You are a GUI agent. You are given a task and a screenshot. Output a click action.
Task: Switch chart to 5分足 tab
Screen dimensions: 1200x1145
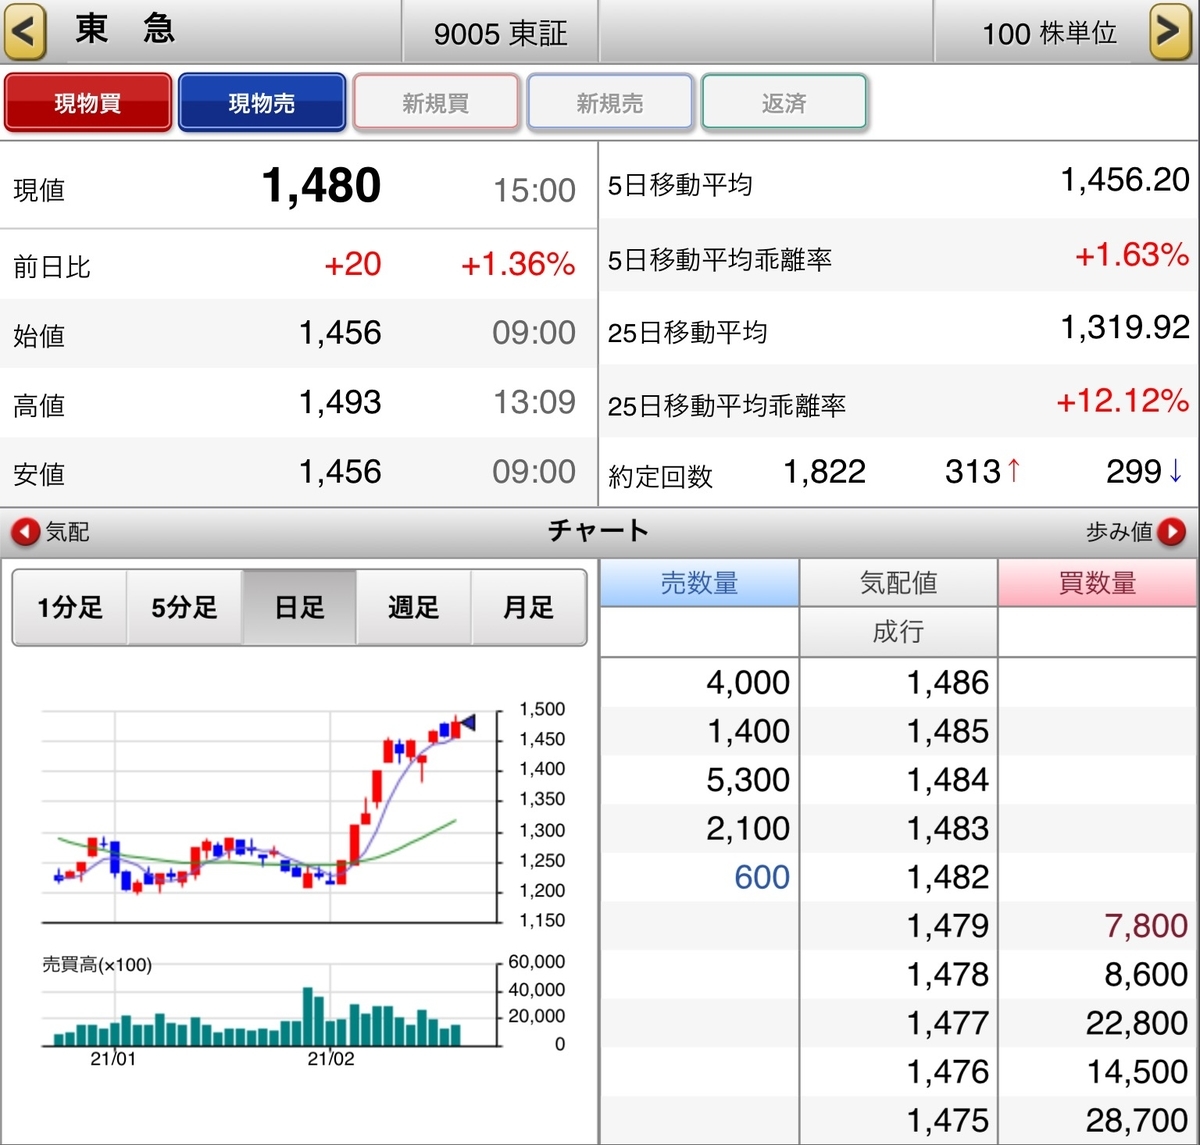[184, 607]
